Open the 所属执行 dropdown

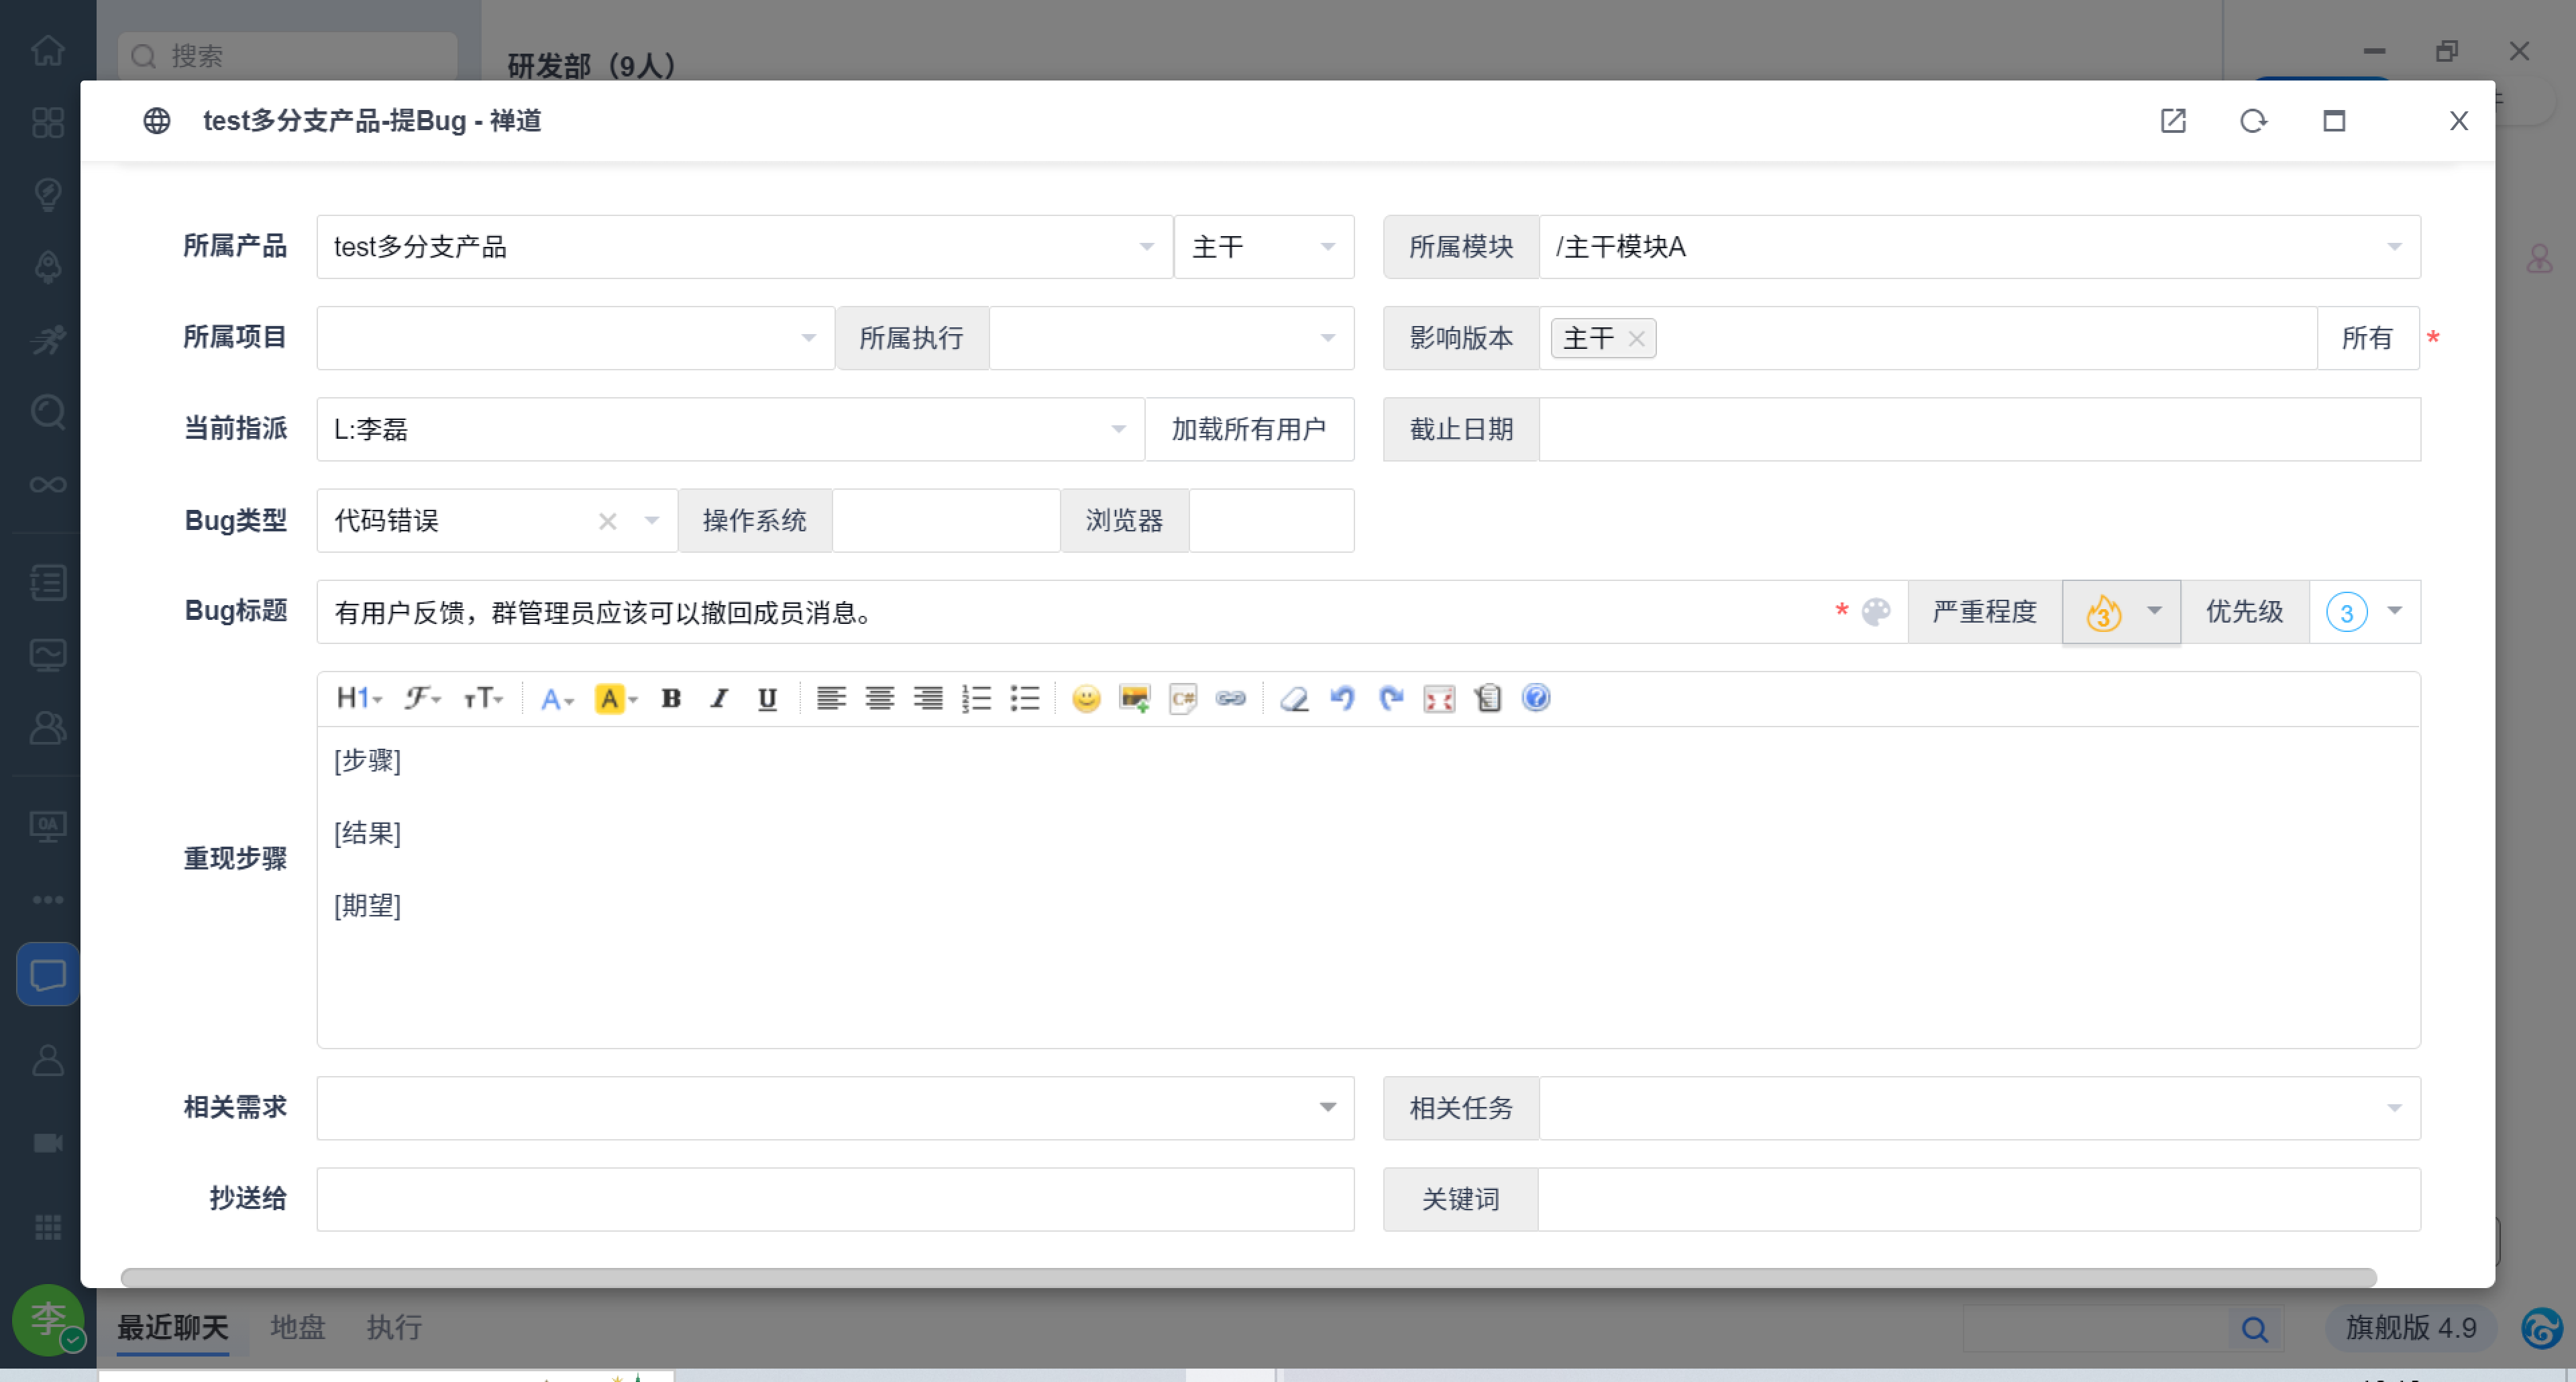1172,338
